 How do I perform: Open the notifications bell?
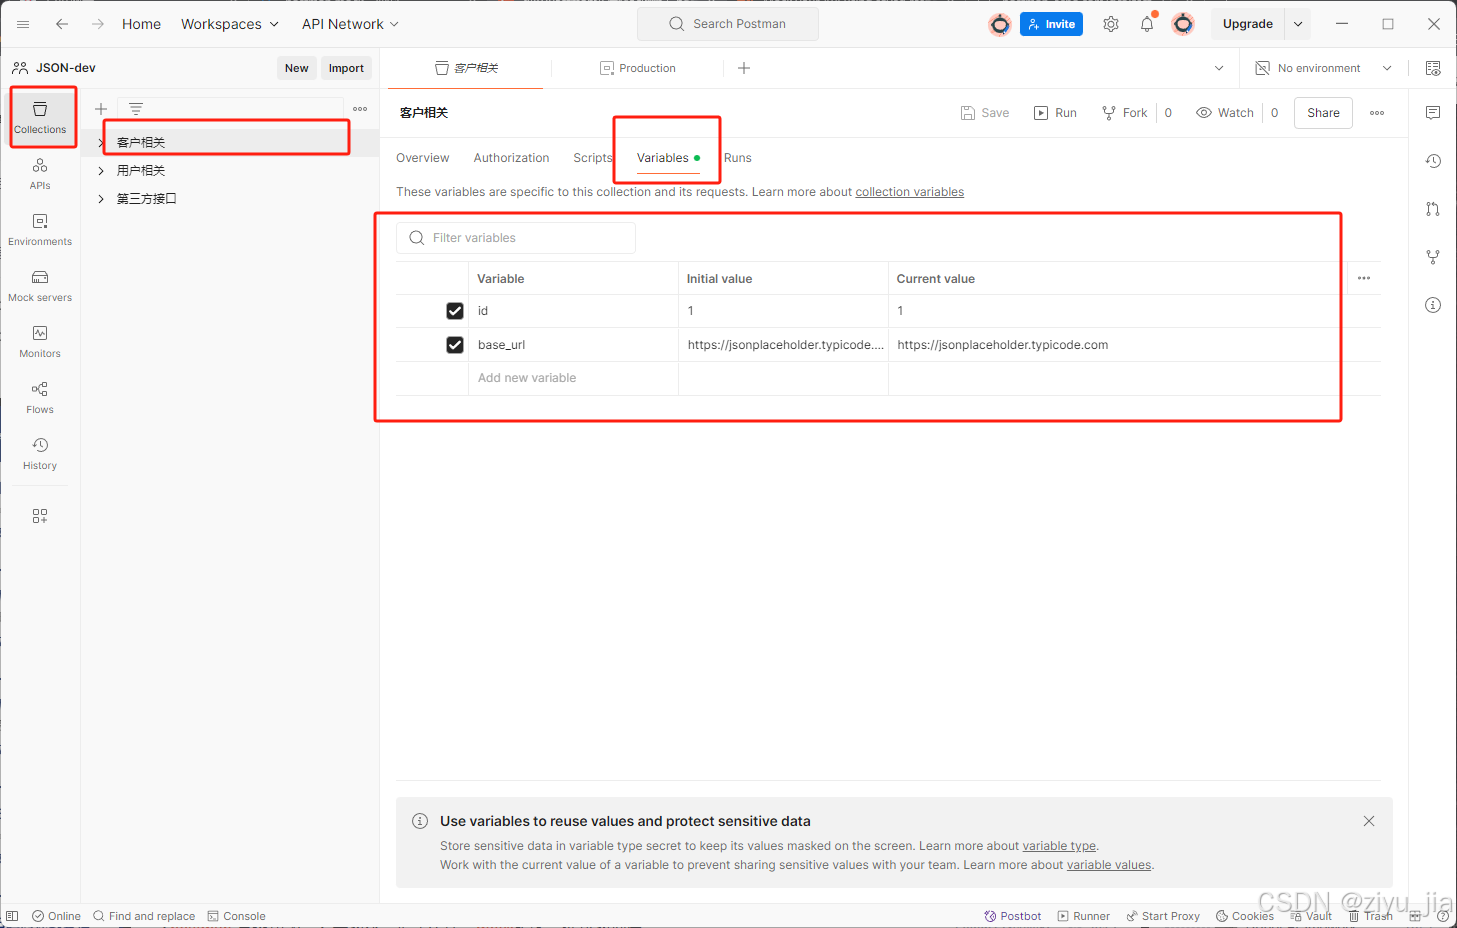(x=1147, y=24)
